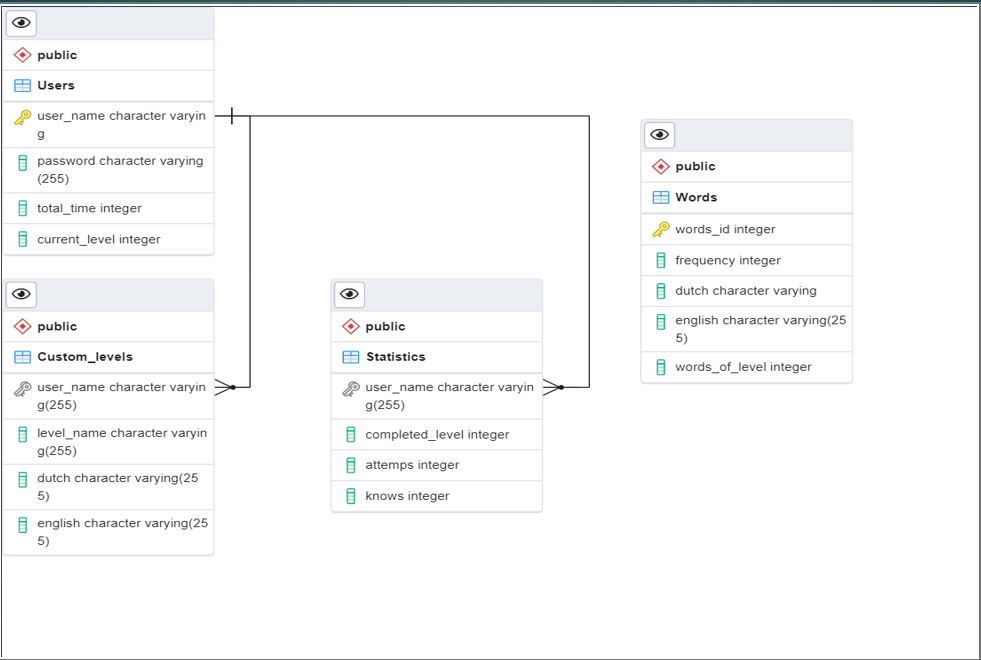The height and width of the screenshot is (660, 981).
Task: Click the column icon beside Words english
Action: pyautogui.click(x=661, y=322)
